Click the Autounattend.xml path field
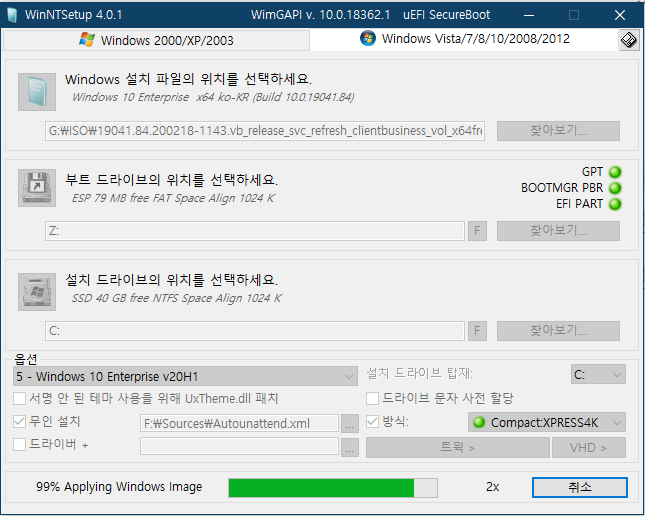This screenshot has width=645, height=516. click(239, 423)
